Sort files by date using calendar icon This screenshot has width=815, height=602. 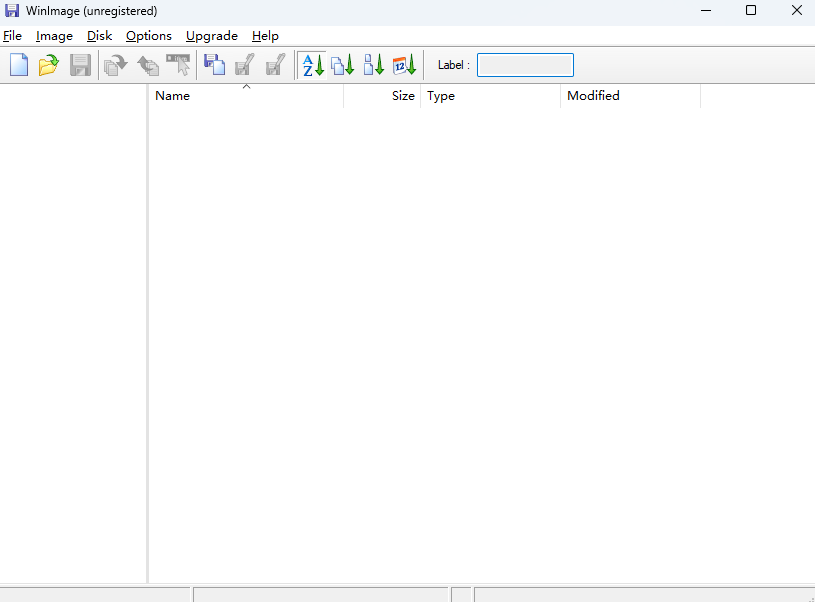[403, 64]
